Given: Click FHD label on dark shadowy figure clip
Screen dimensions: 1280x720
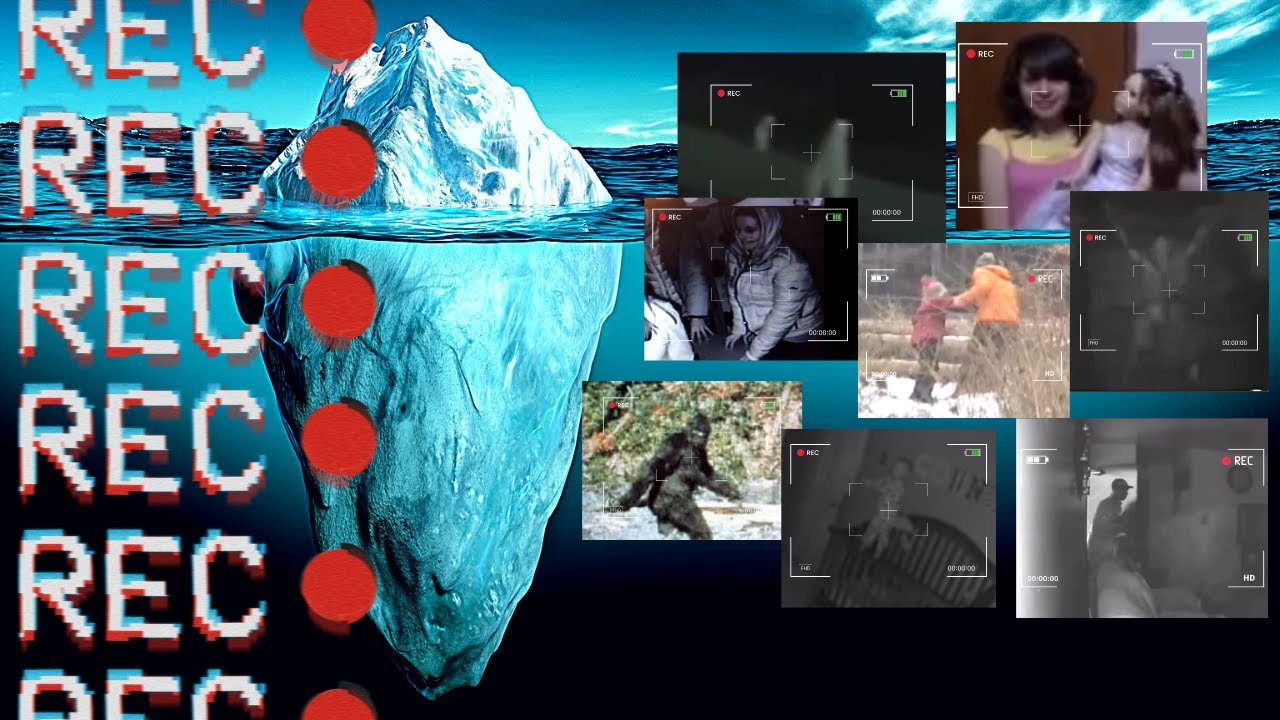Looking at the screenshot, I should click(x=1095, y=343).
